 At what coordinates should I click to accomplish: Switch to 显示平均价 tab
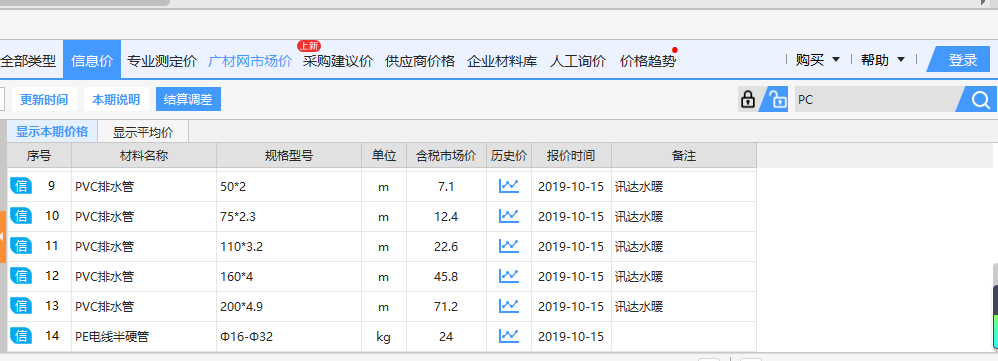point(143,132)
